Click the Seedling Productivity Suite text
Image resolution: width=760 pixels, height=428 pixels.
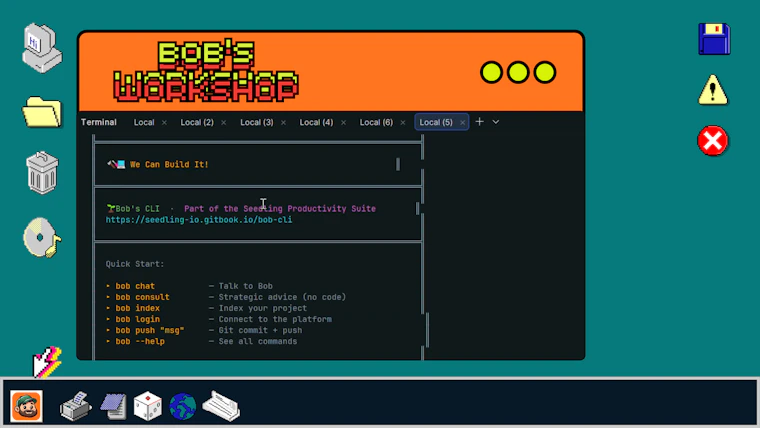coord(309,208)
